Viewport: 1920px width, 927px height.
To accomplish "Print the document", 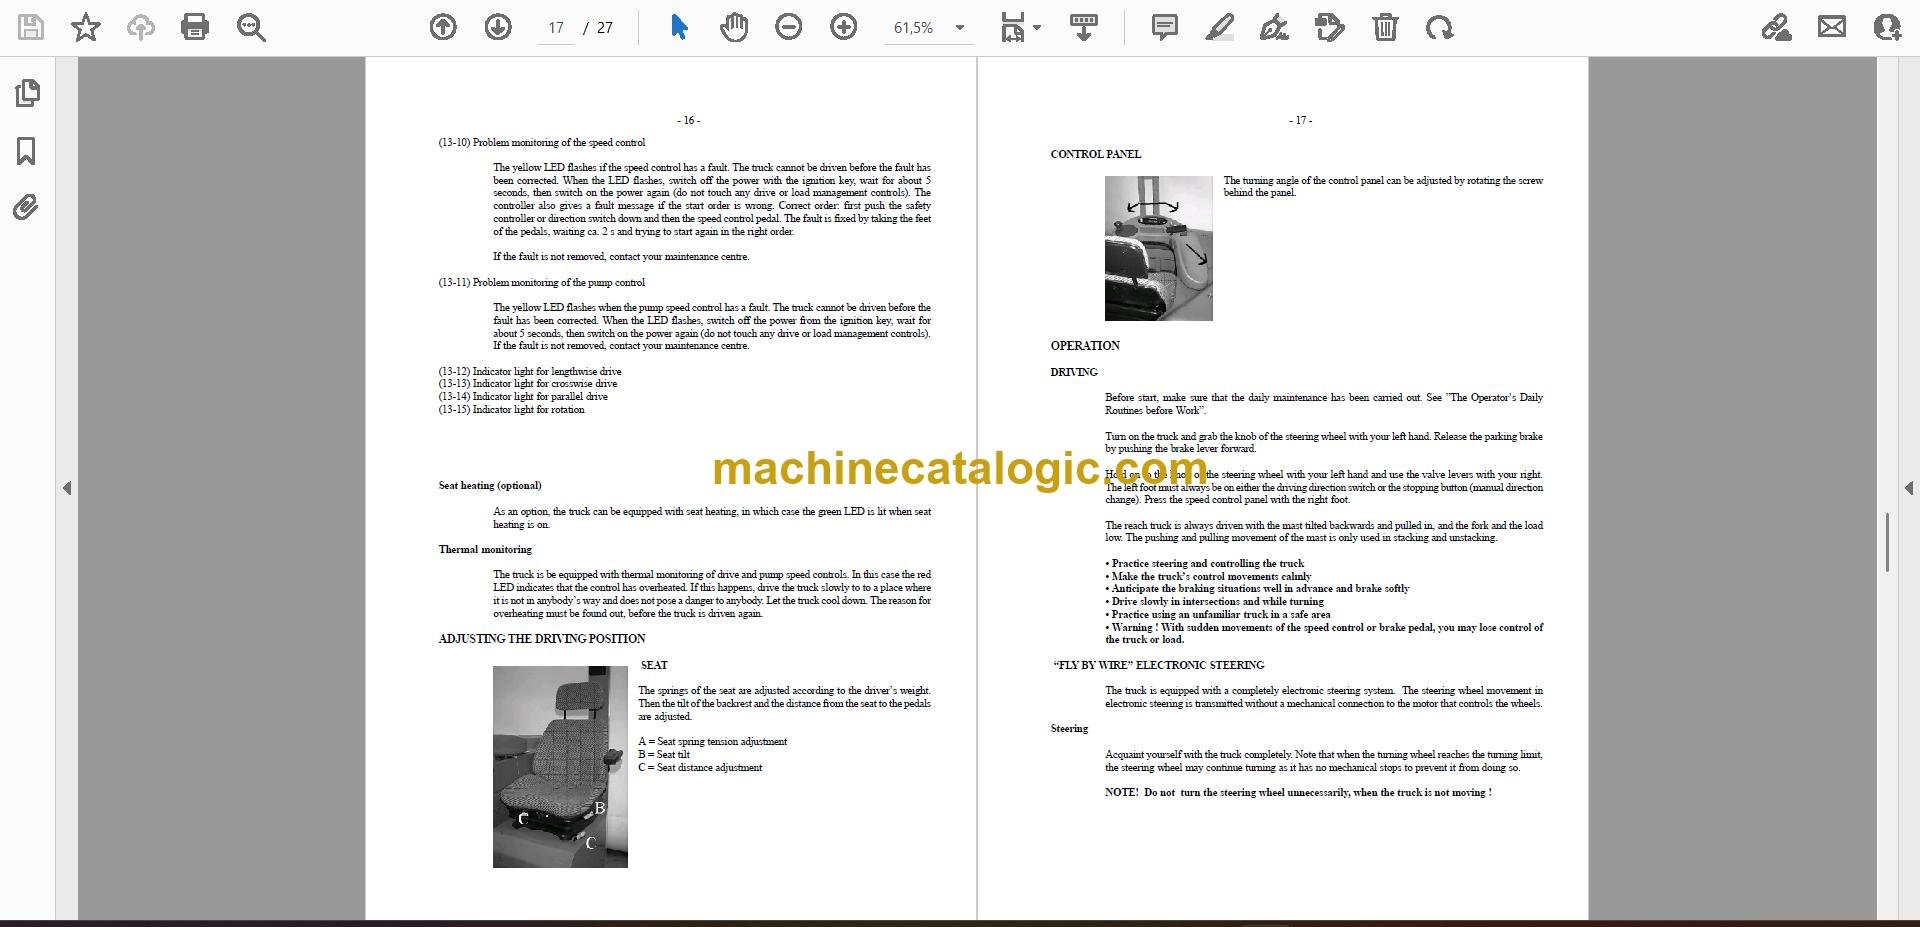I will tap(195, 27).
